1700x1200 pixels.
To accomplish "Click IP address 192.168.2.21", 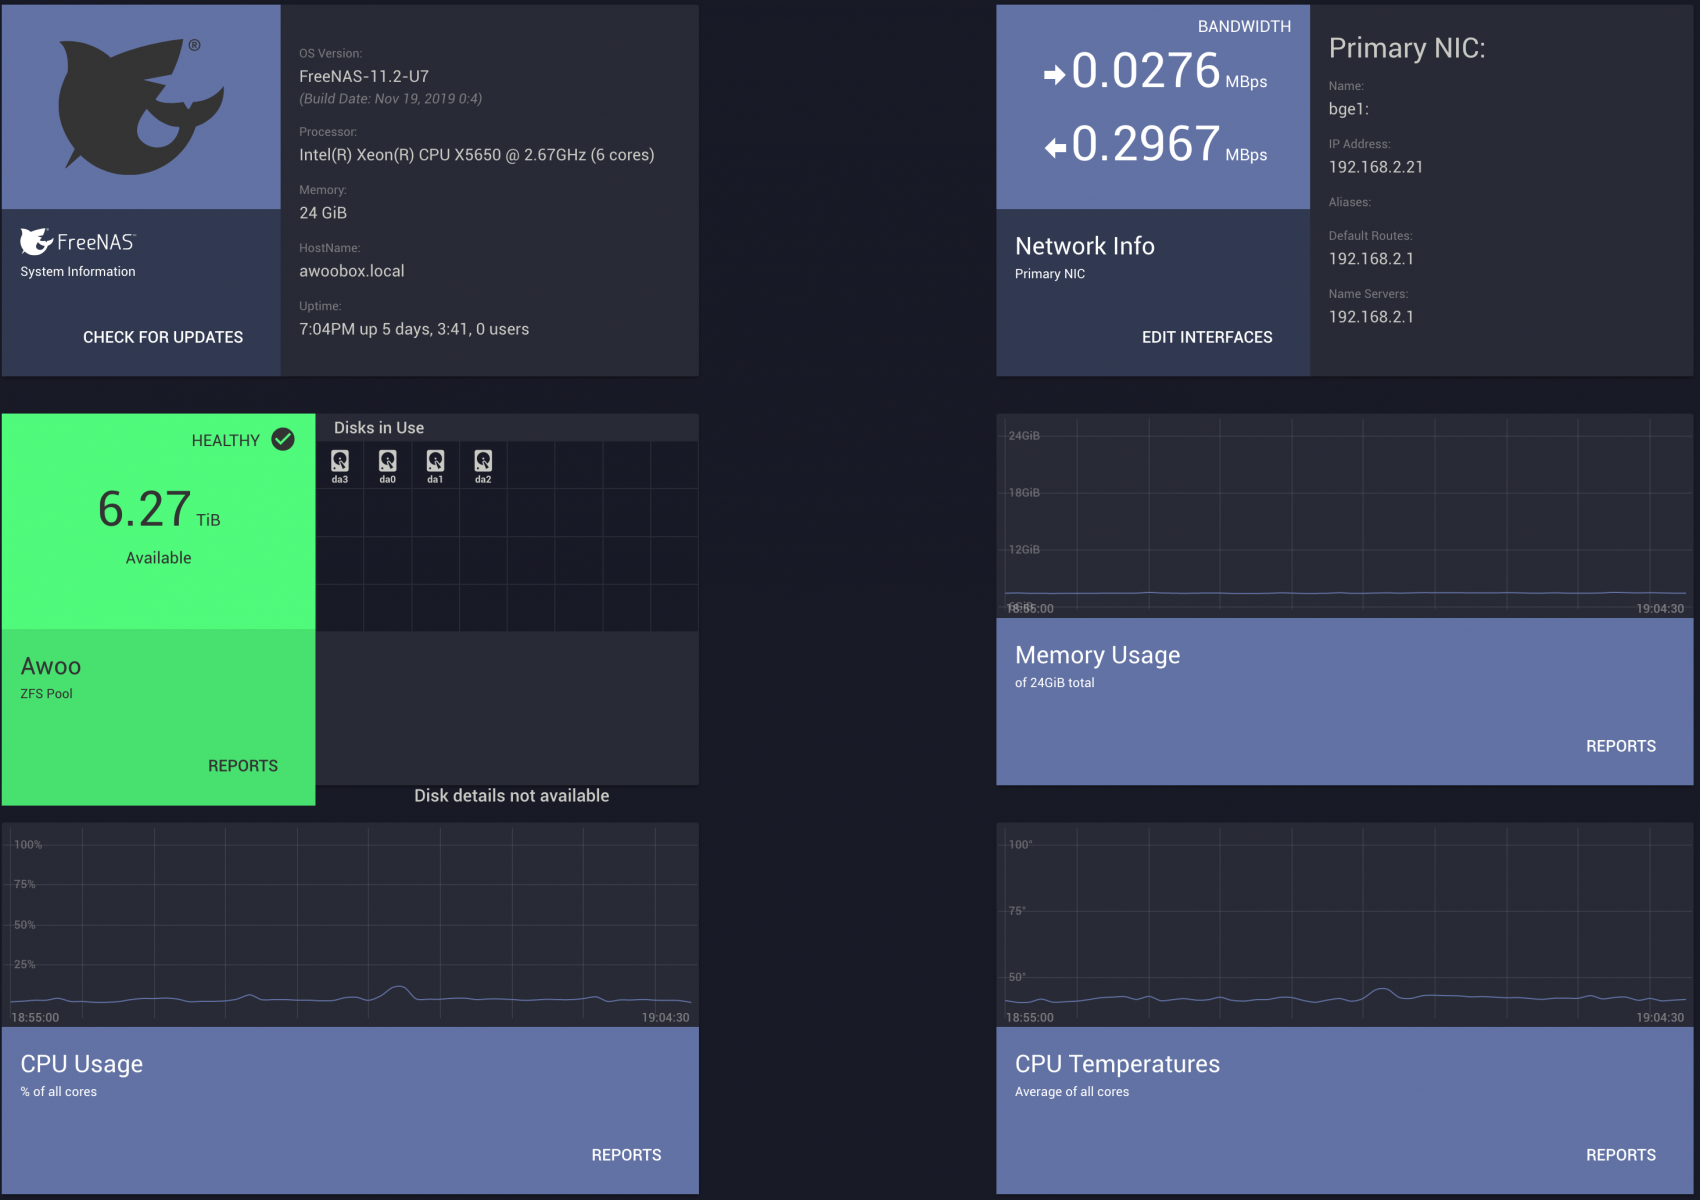I will 1376,167.
